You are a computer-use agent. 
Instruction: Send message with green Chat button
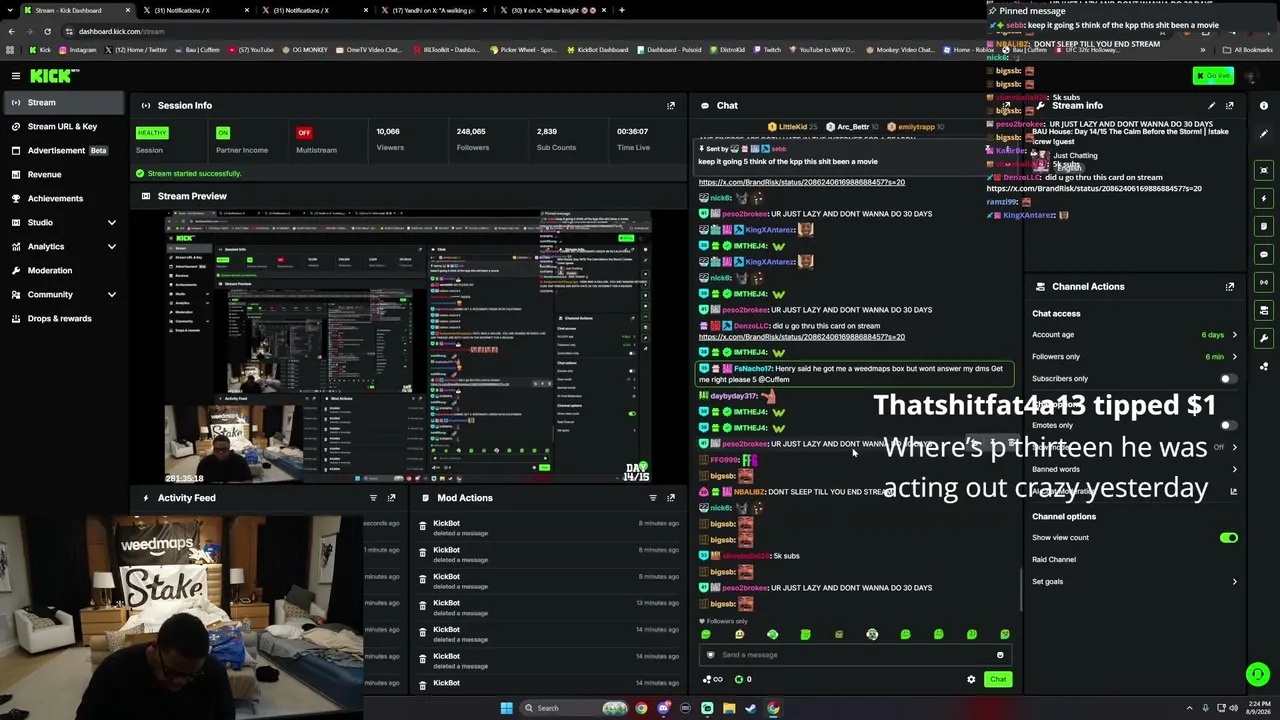point(998,680)
